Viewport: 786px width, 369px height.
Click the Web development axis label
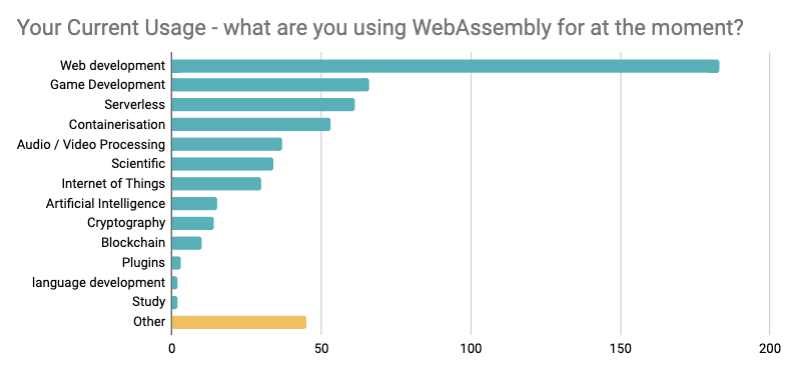112,66
